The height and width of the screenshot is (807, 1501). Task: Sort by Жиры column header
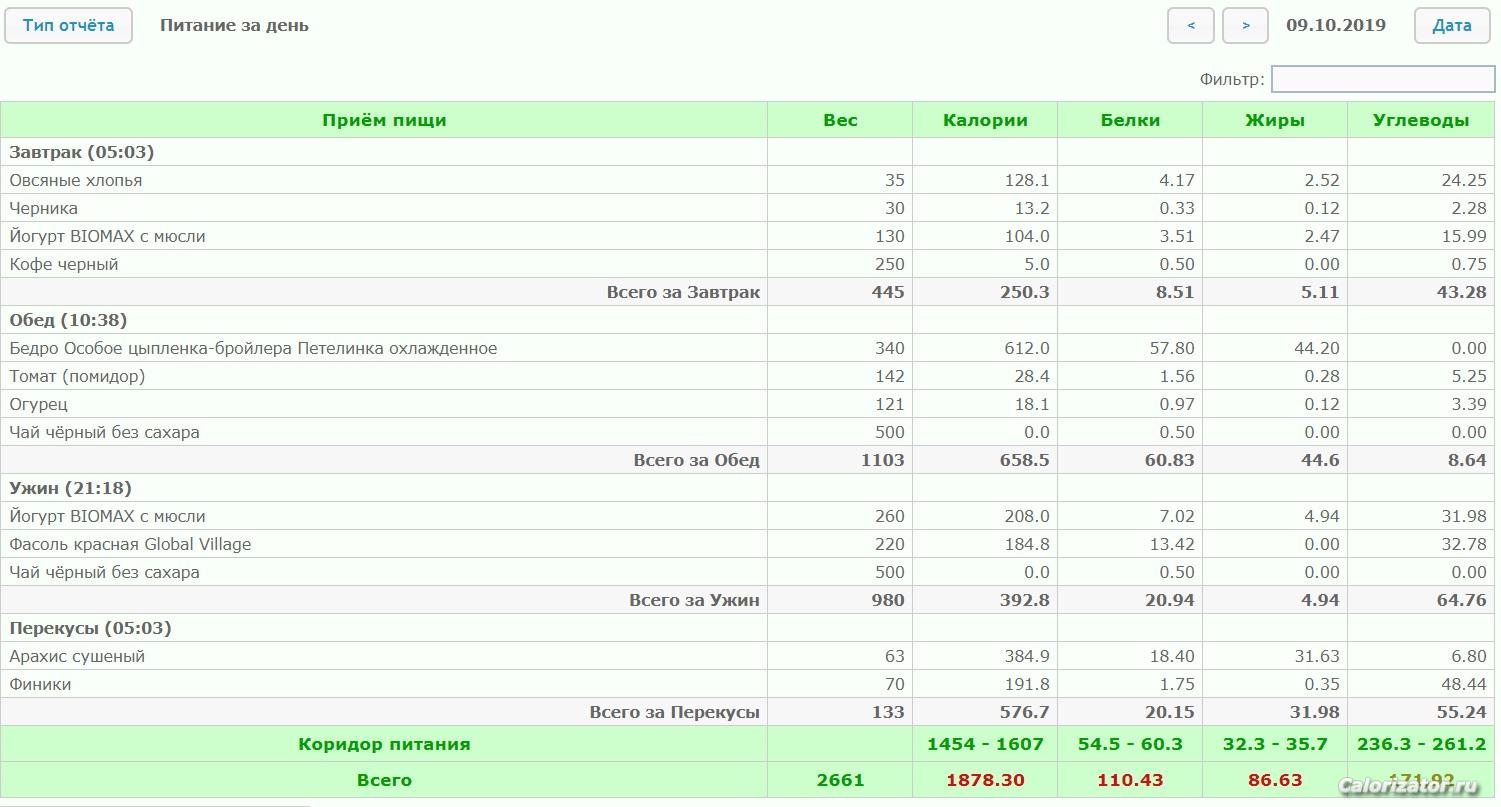click(1275, 120)
